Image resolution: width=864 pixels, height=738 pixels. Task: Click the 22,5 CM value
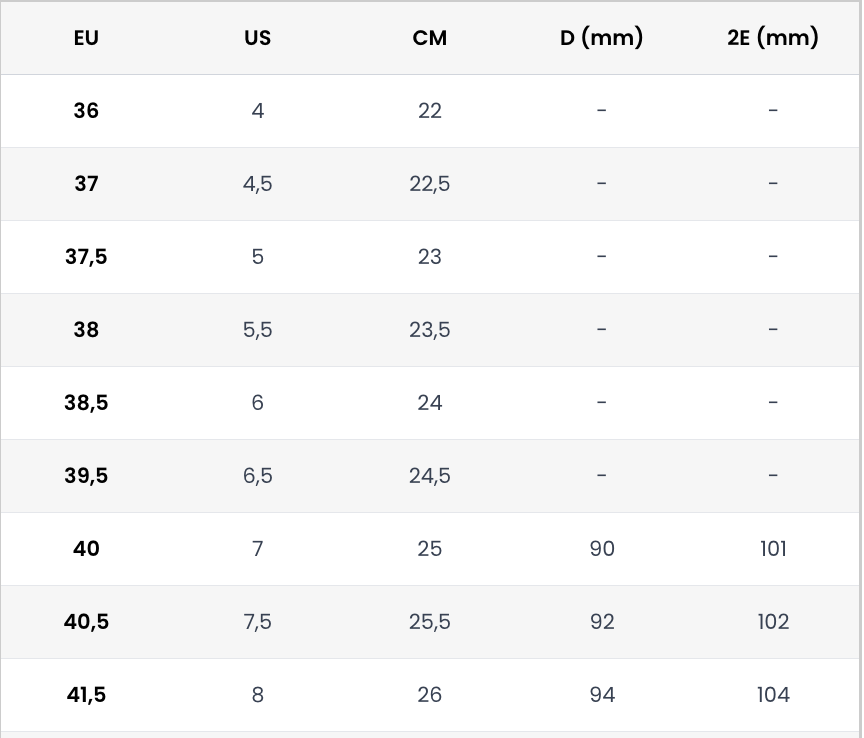[429, 184]
